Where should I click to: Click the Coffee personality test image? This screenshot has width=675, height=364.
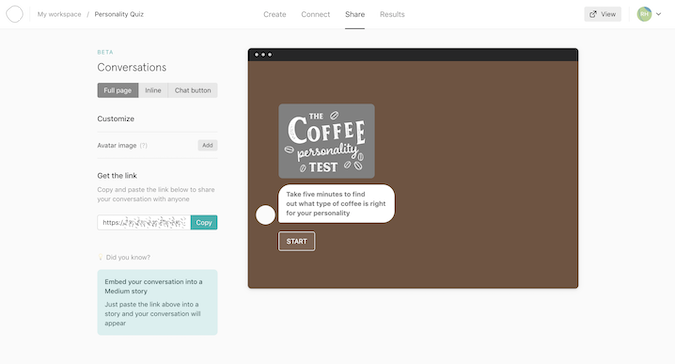[327, 141]
